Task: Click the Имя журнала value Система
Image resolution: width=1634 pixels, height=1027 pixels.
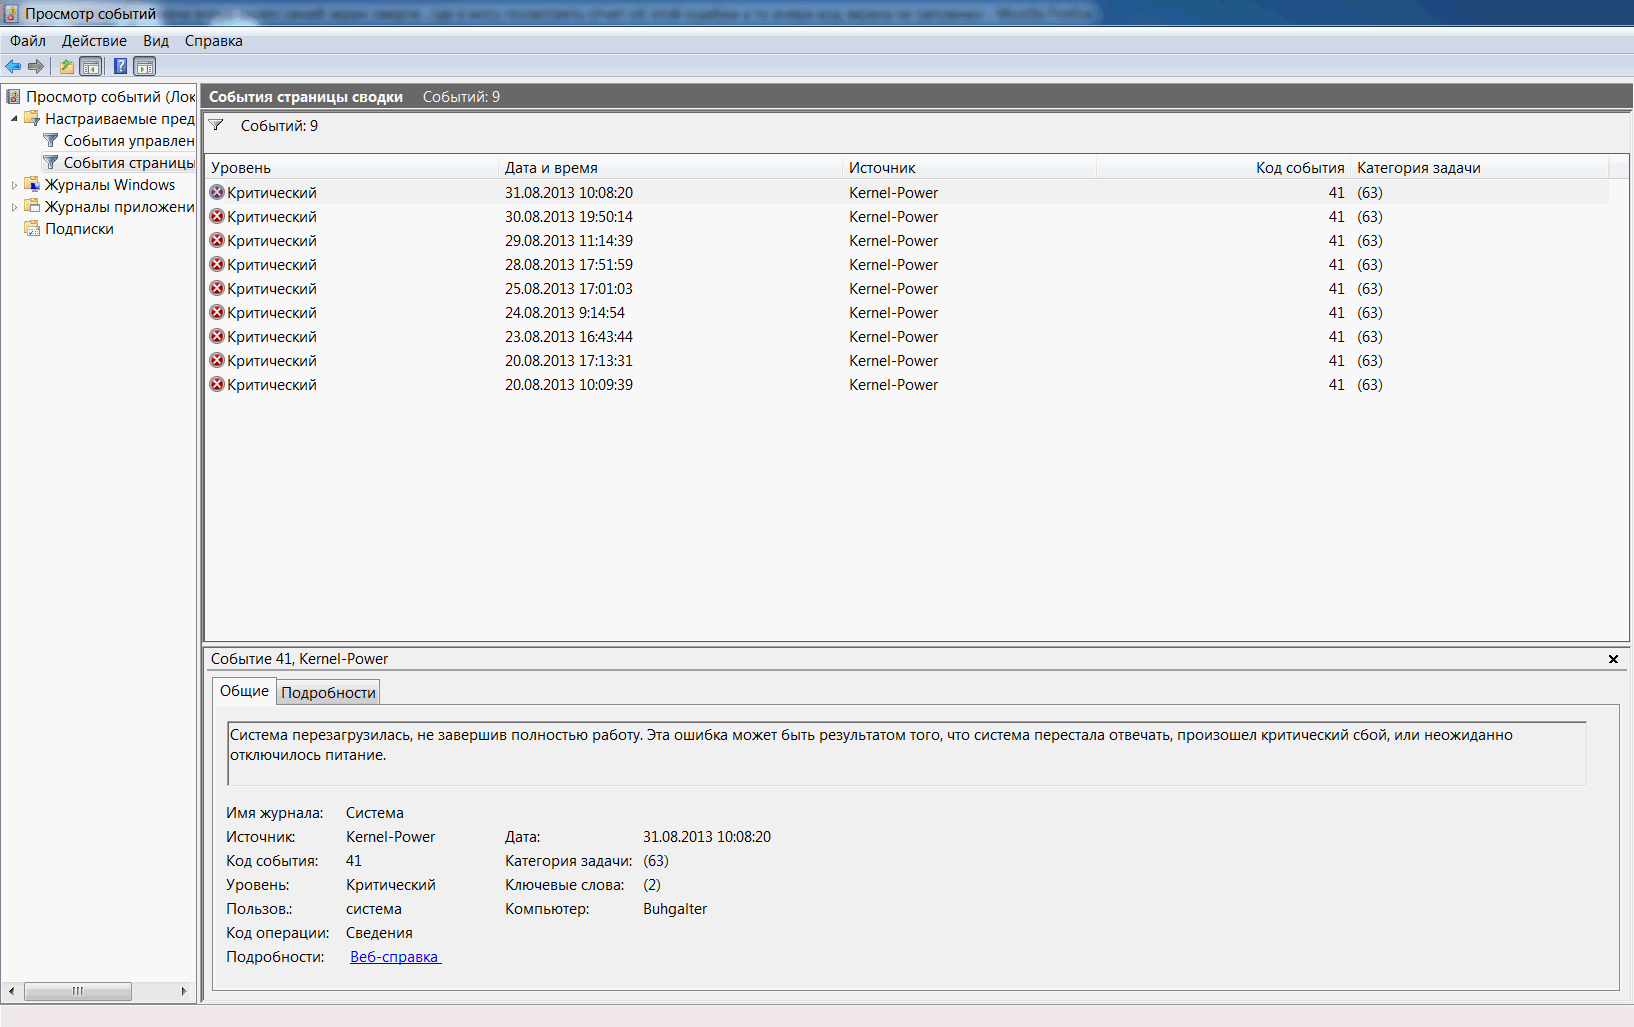Action: point(375,813)
